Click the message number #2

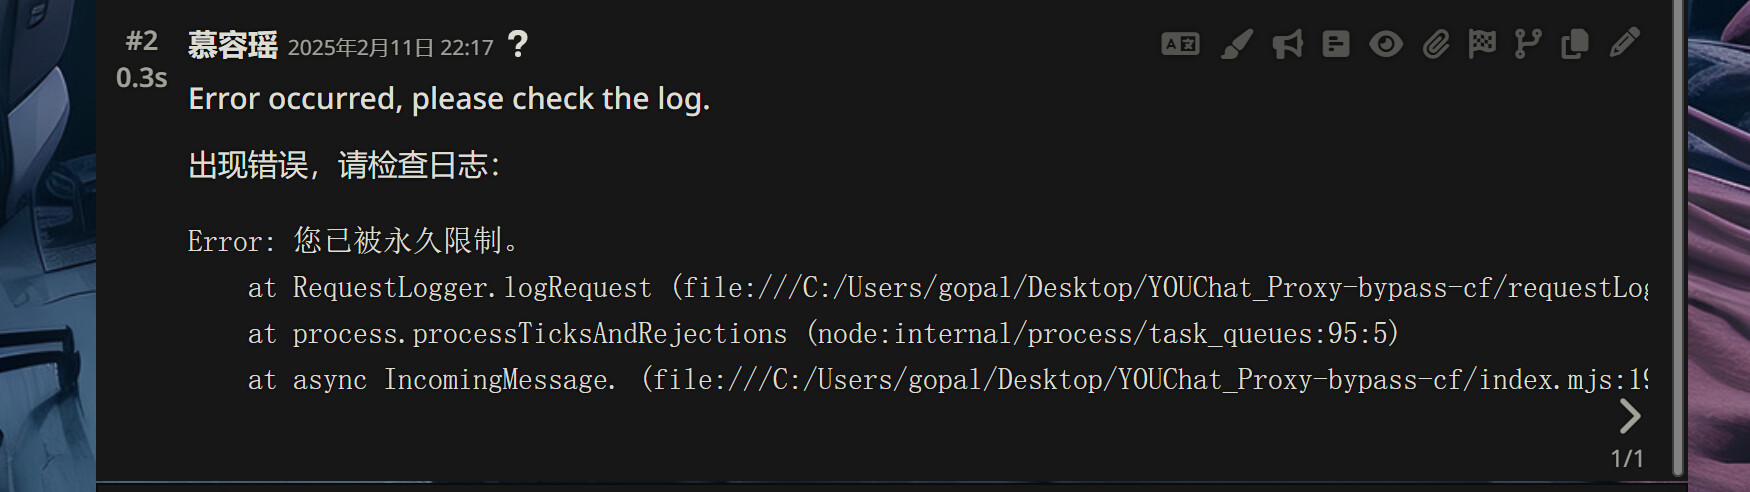142,41
